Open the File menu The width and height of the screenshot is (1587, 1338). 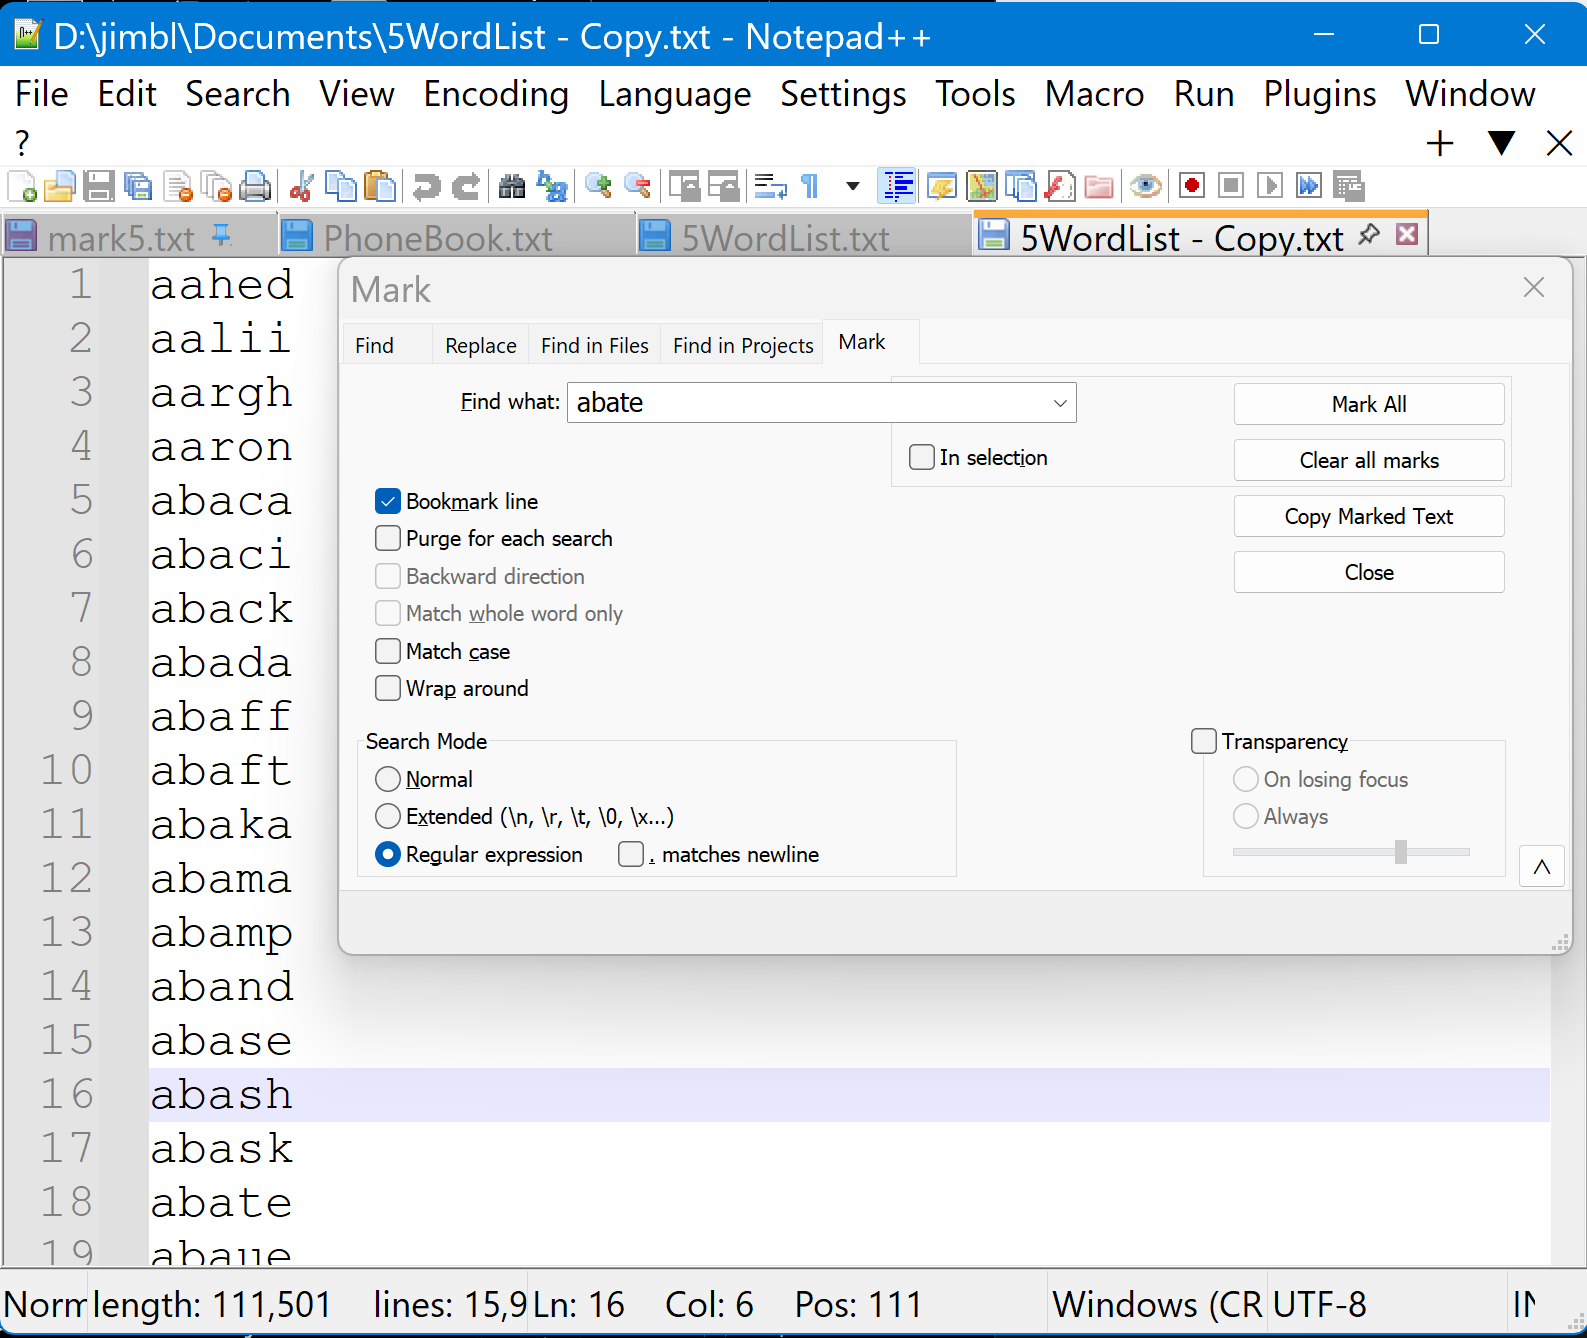[x=42, y=94]
